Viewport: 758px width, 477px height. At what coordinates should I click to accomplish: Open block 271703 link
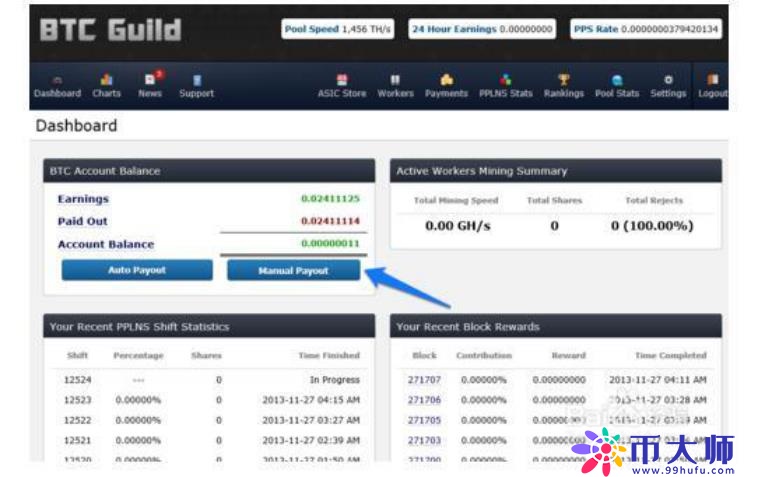[x=424, y=440]
